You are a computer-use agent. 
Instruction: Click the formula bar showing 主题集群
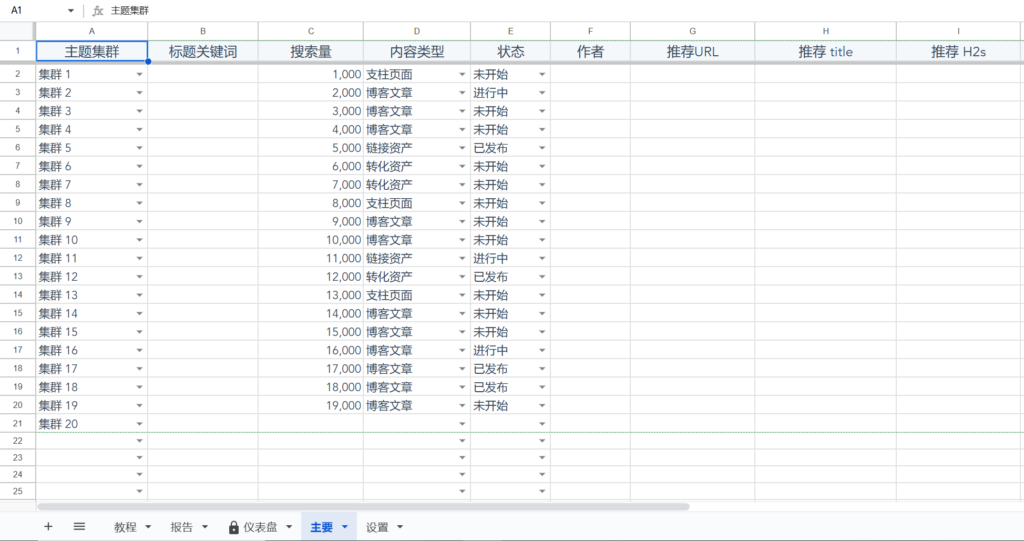pyautogui.click(x=500, y=10)
